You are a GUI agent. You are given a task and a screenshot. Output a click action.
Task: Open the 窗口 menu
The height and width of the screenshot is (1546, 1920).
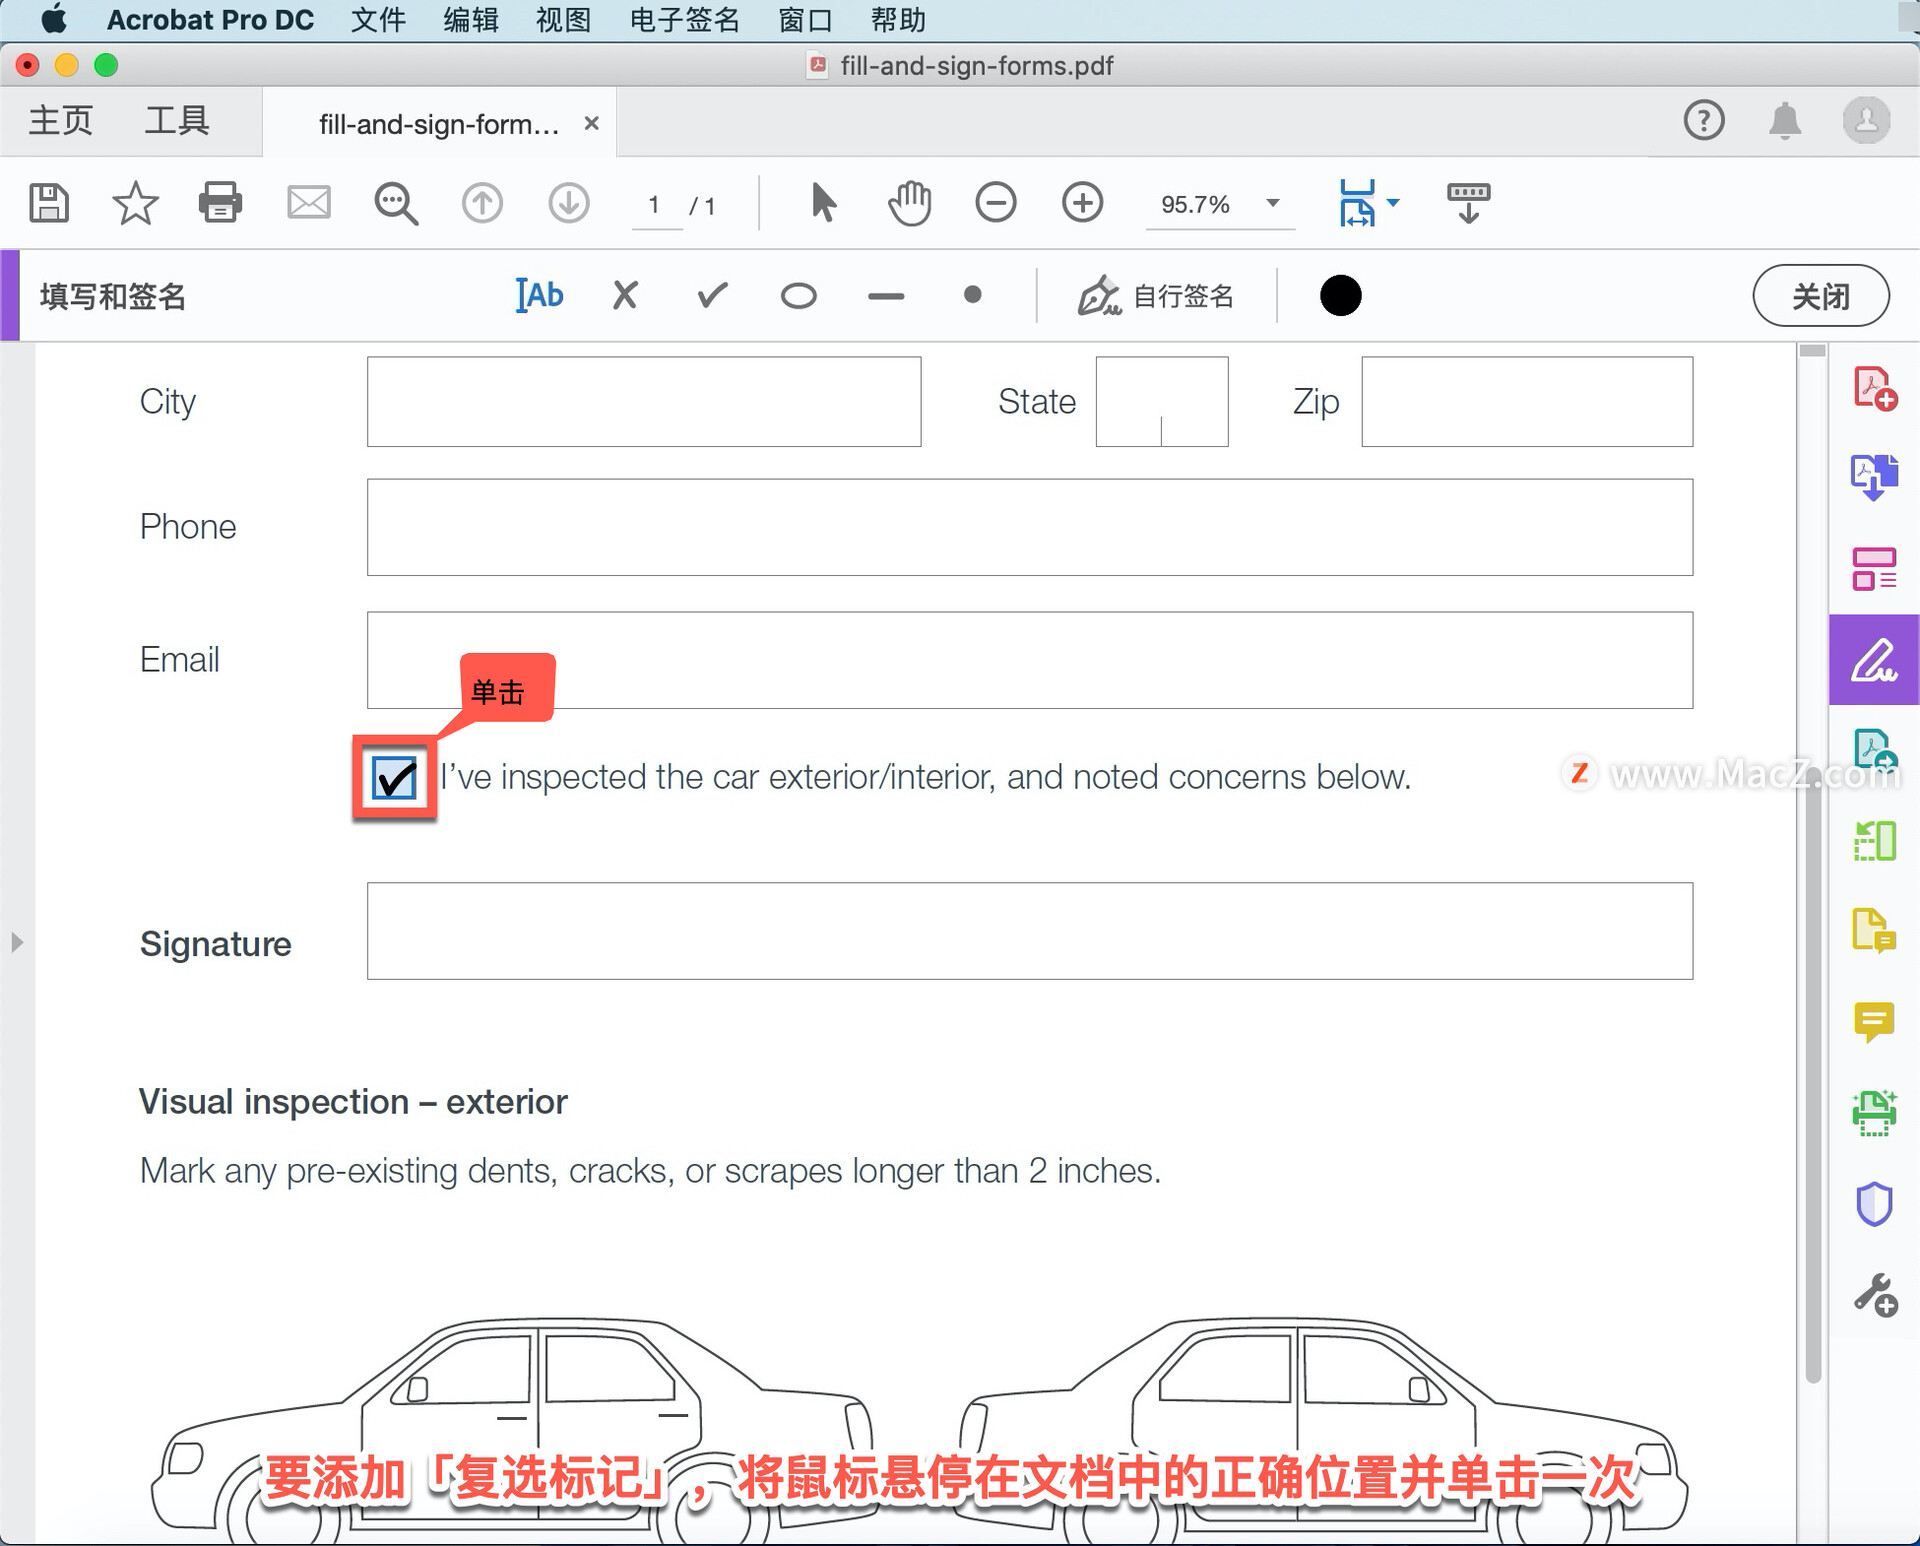[x=805, y=20]
